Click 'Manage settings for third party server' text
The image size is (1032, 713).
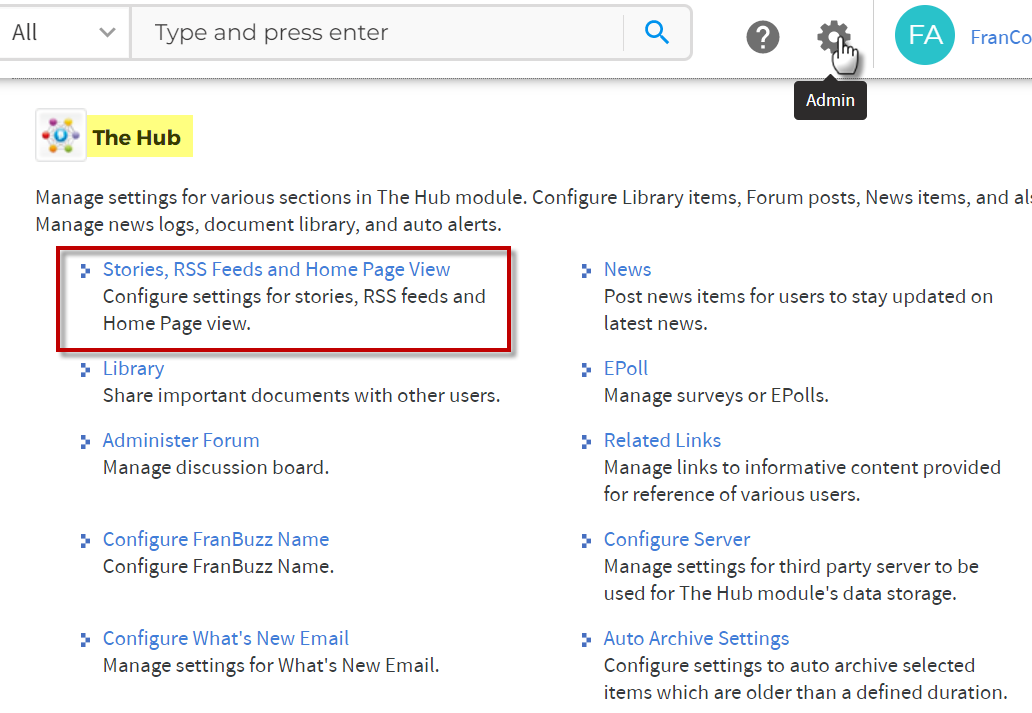click(791, 580)
